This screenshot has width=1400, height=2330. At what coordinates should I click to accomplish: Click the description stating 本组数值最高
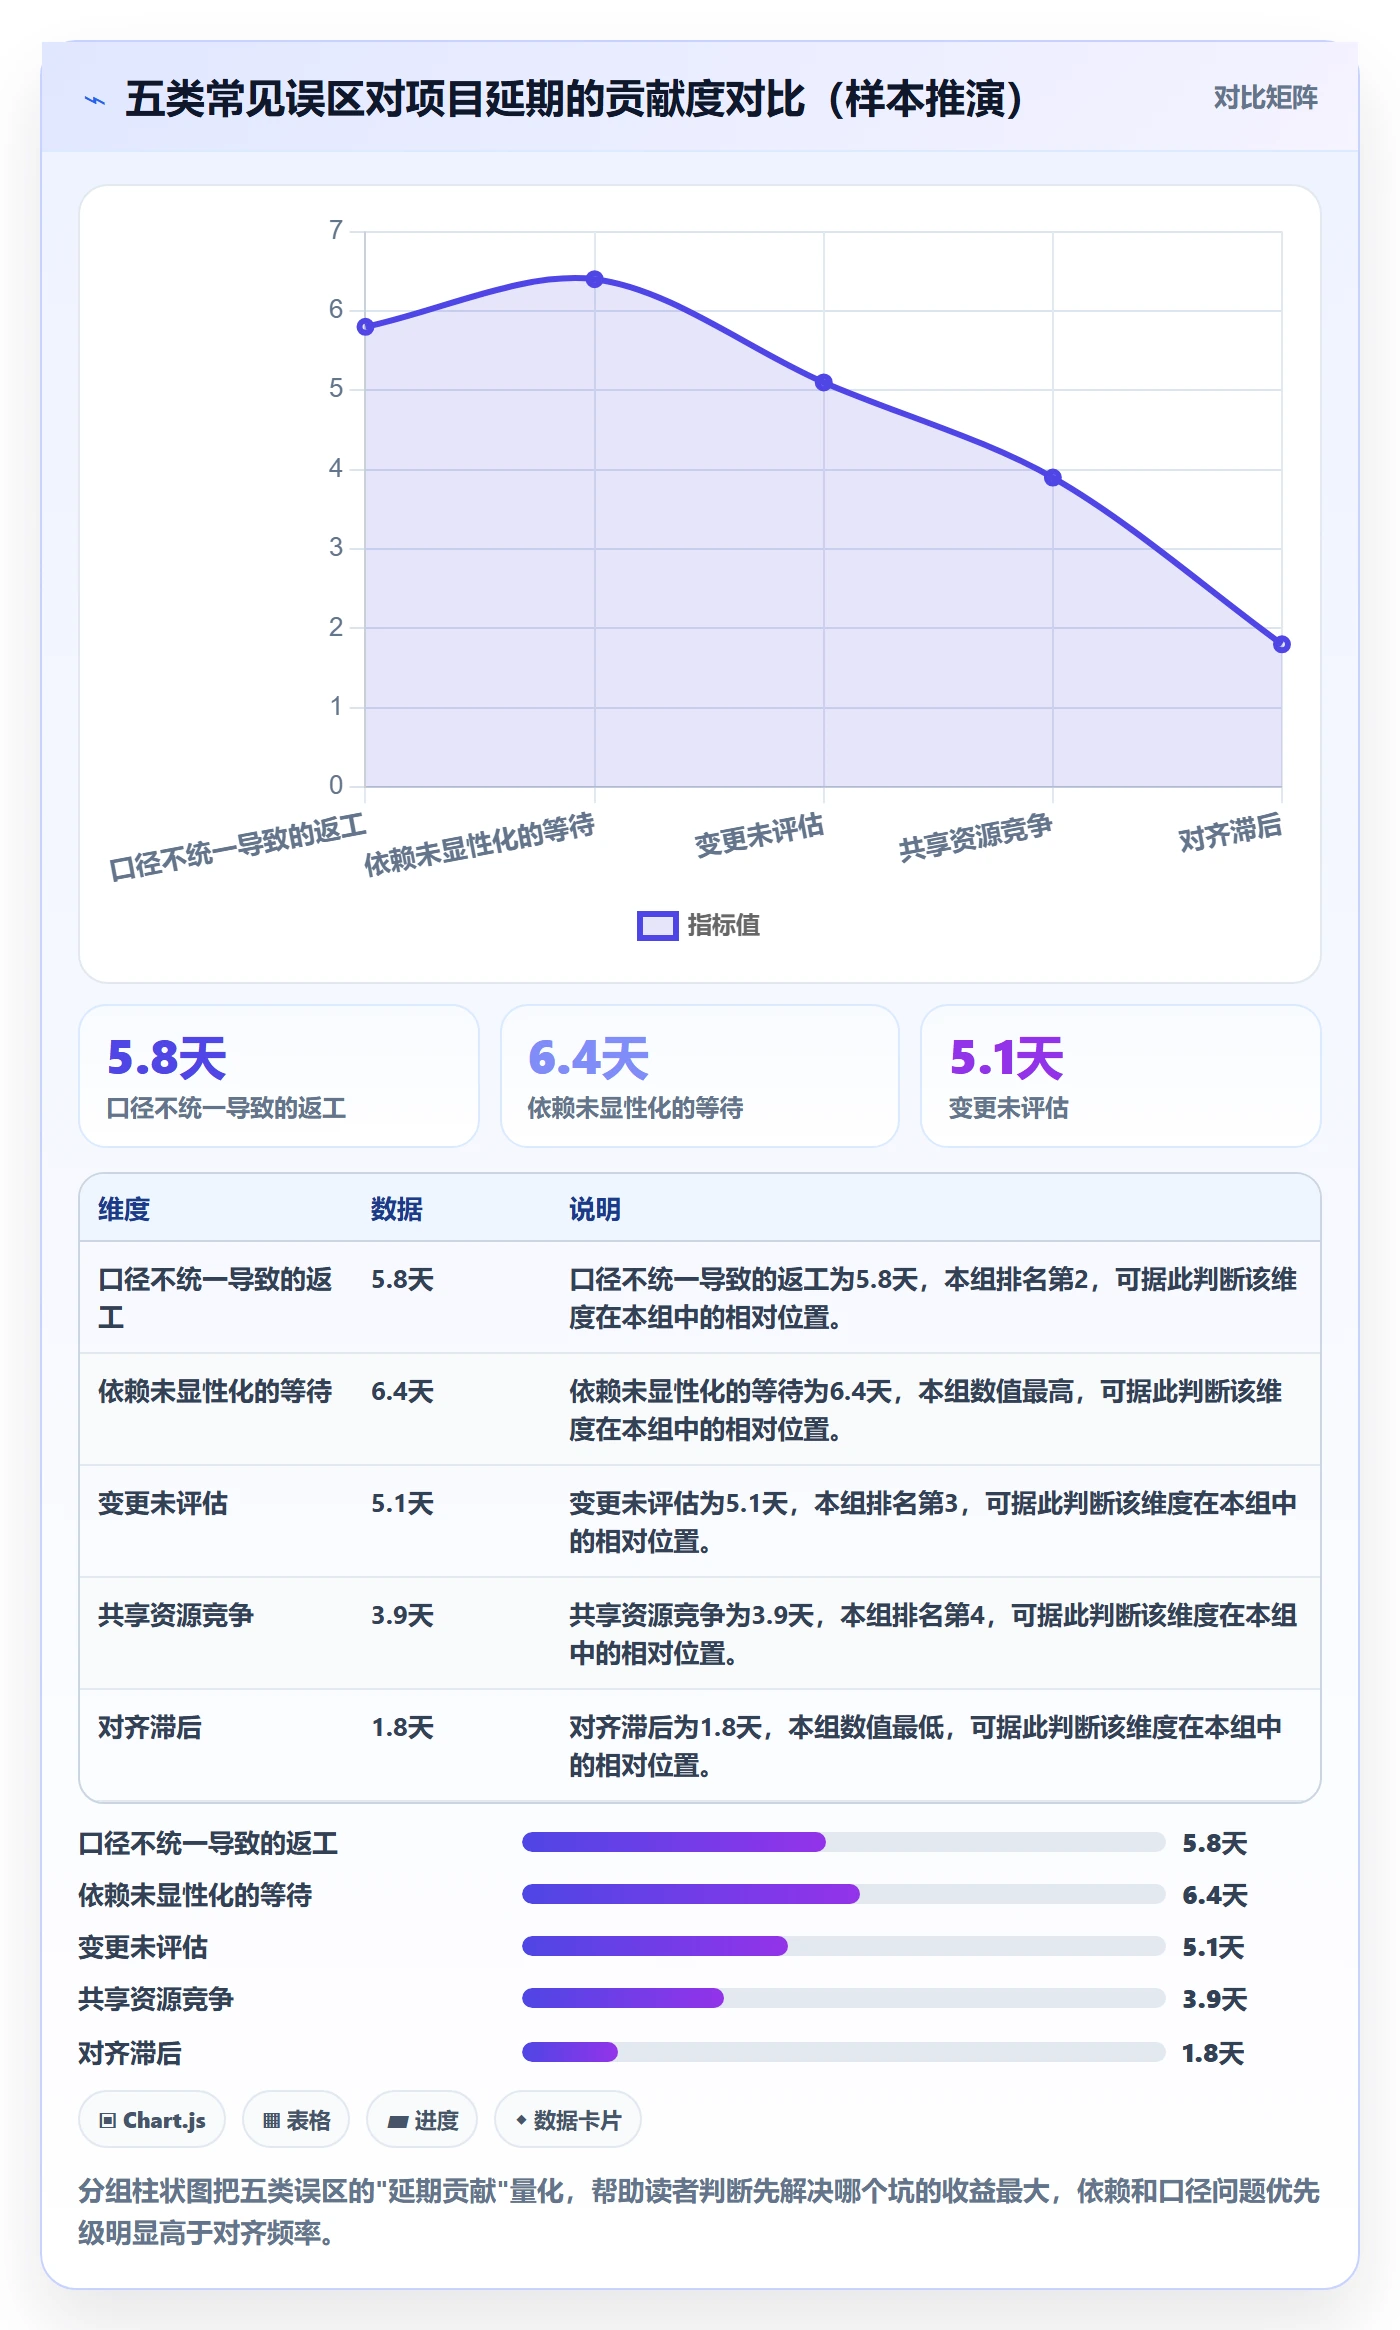926,1410
